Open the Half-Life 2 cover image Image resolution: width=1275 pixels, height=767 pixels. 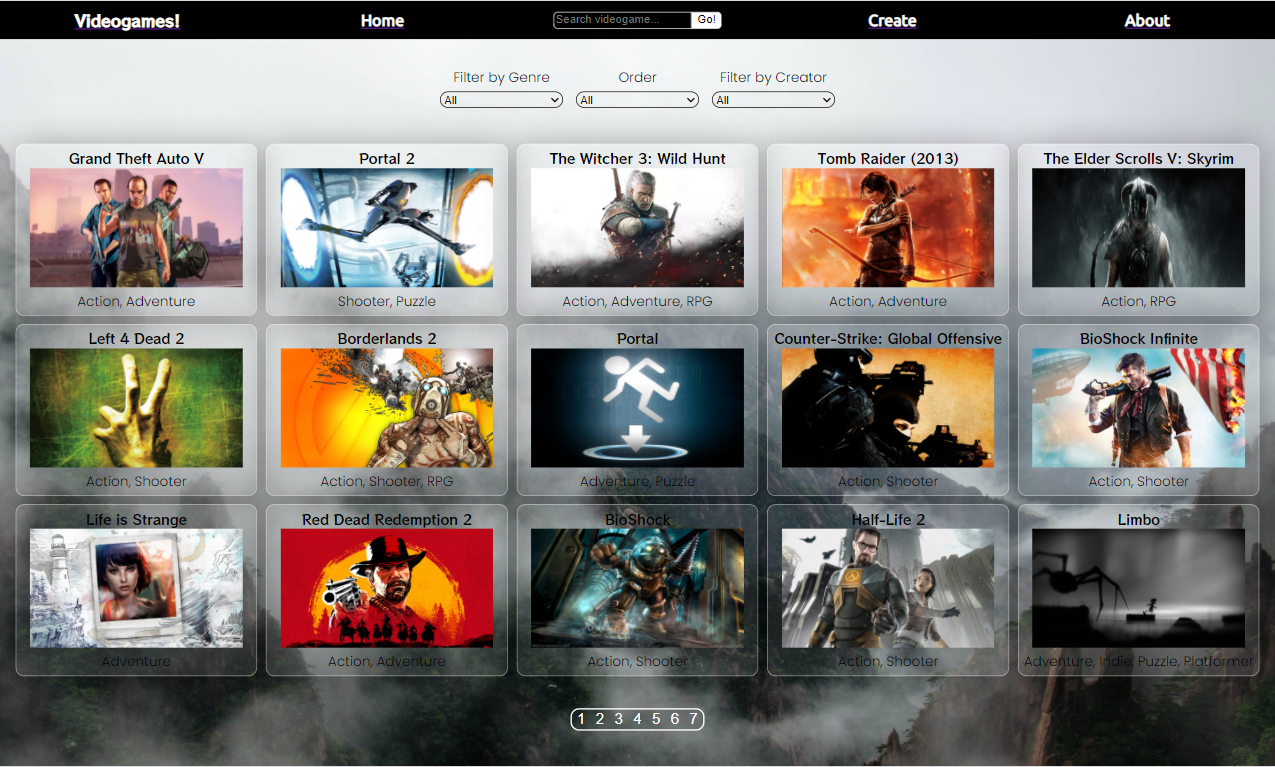pyautogui.click(x=888, y=588)
